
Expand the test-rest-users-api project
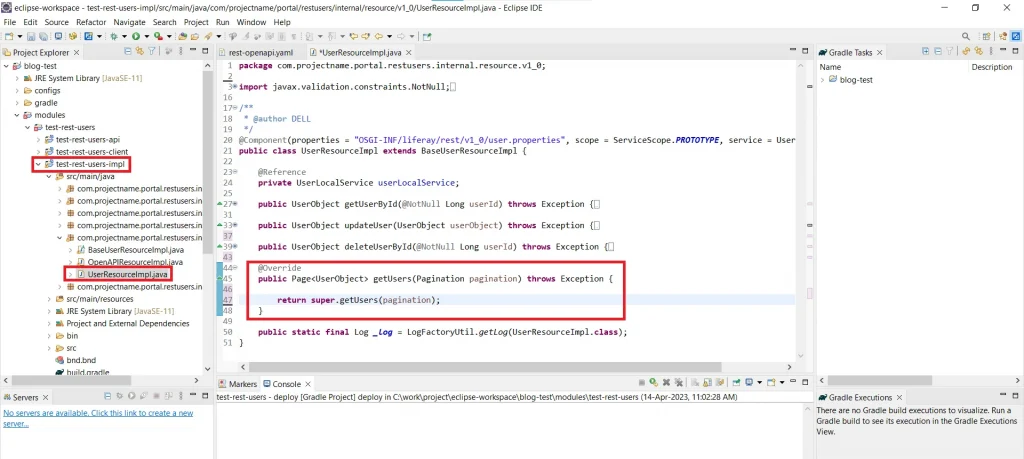(x=39, y=139)
